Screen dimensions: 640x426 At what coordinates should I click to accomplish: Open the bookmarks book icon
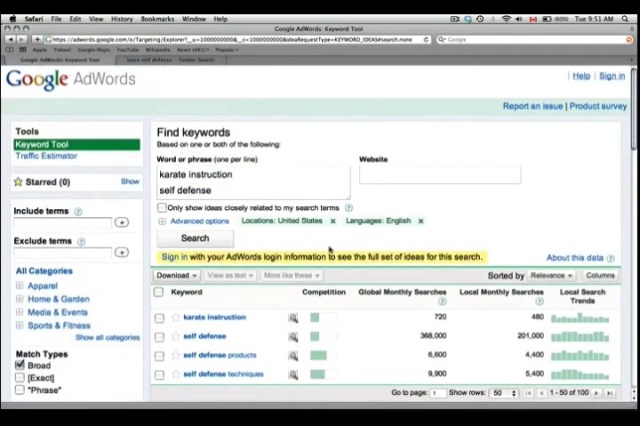(x=9, y=49)
